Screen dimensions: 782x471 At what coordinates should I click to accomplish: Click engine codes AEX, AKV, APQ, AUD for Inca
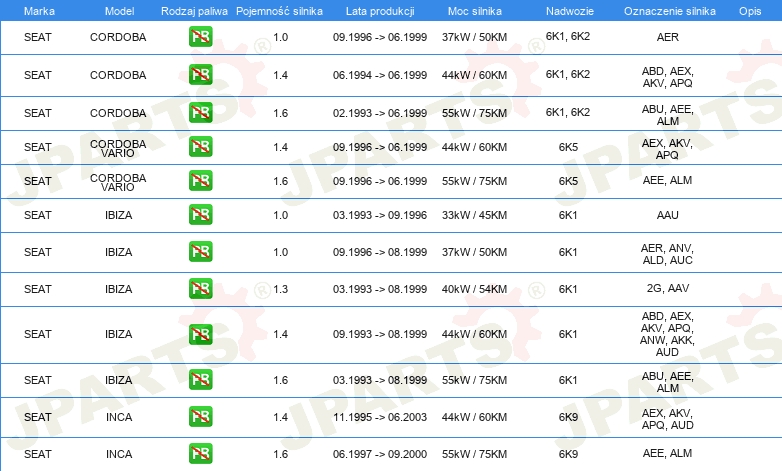667,419
